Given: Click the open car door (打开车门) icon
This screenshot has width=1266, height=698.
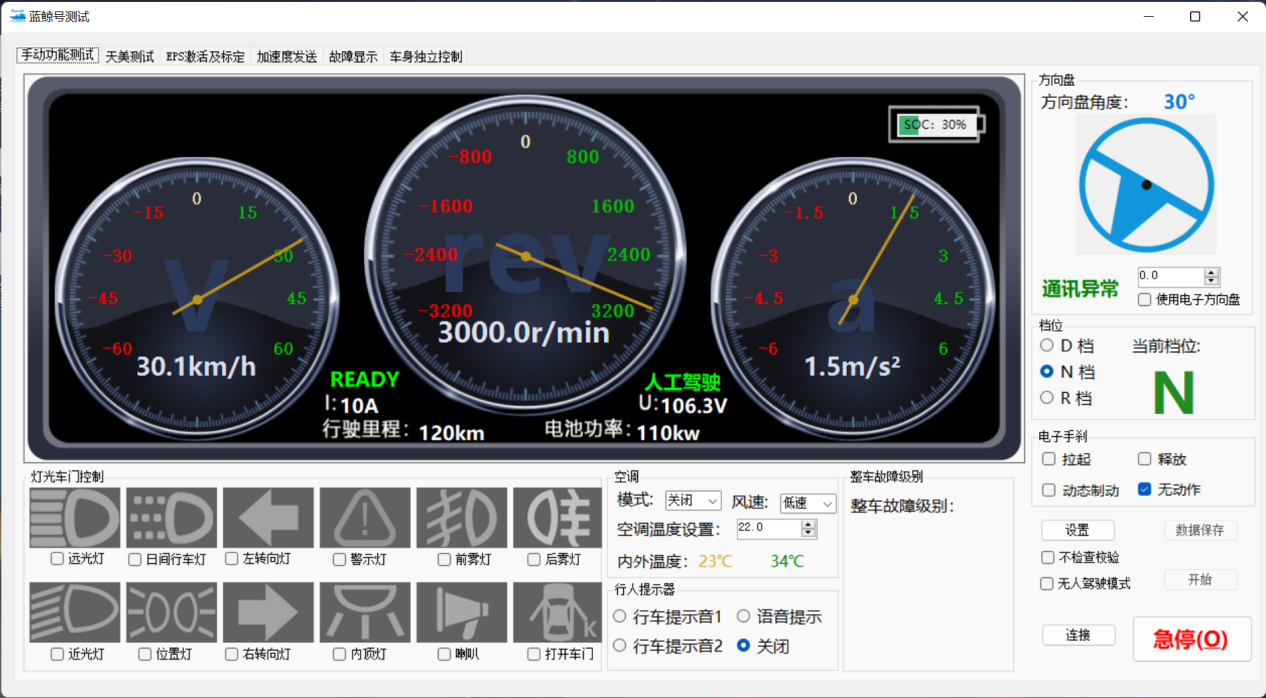Looking at the screenshot, I should coord(558,612).
